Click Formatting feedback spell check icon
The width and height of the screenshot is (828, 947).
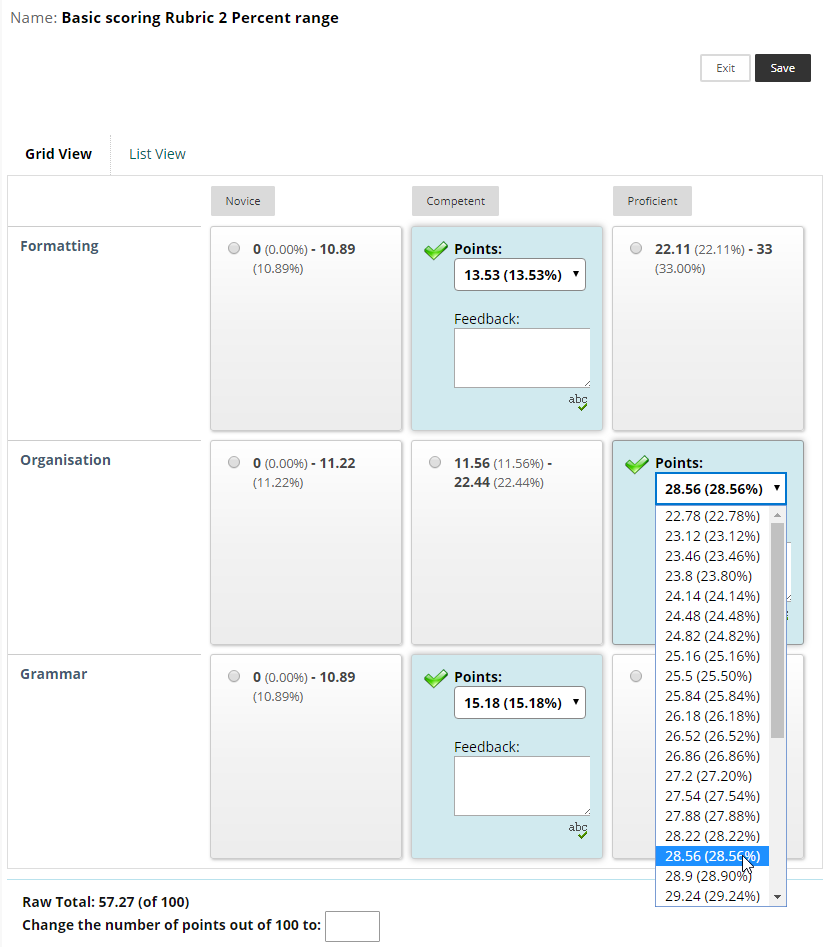tap(578, 402)
